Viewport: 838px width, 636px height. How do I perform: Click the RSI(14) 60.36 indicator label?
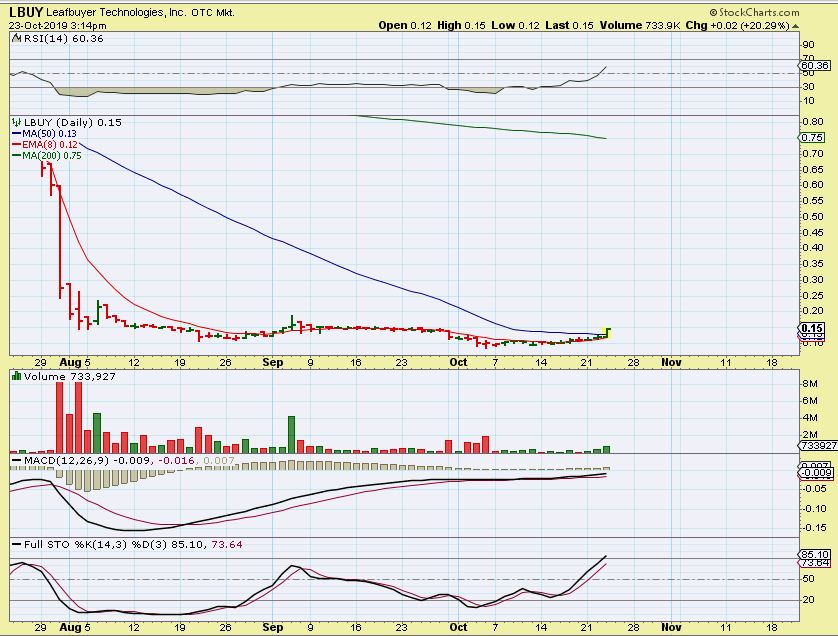coord(64,38)
